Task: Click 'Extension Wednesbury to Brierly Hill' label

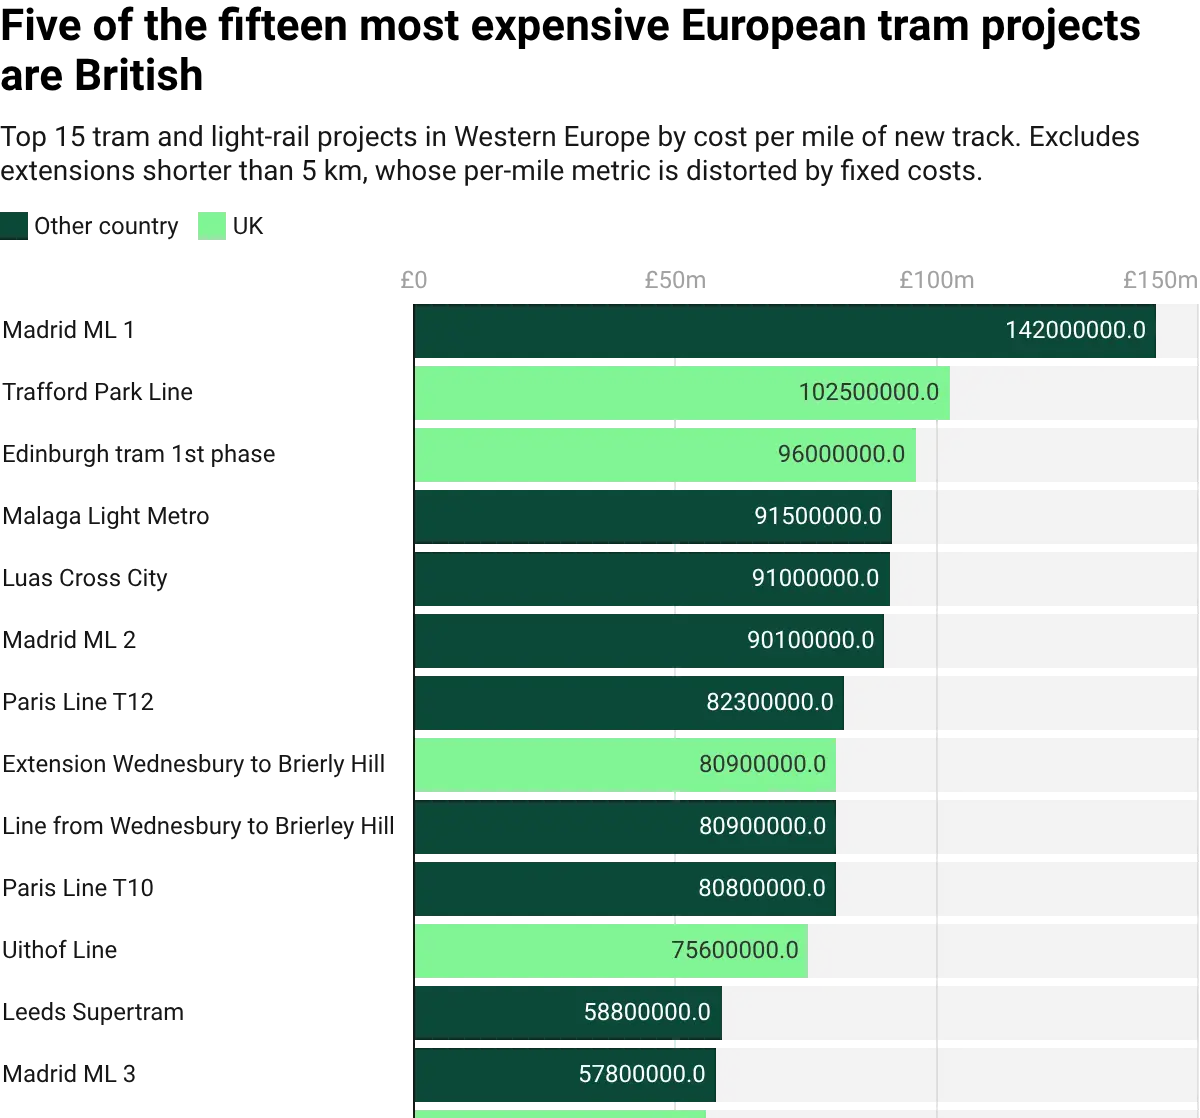Action: 194,764
